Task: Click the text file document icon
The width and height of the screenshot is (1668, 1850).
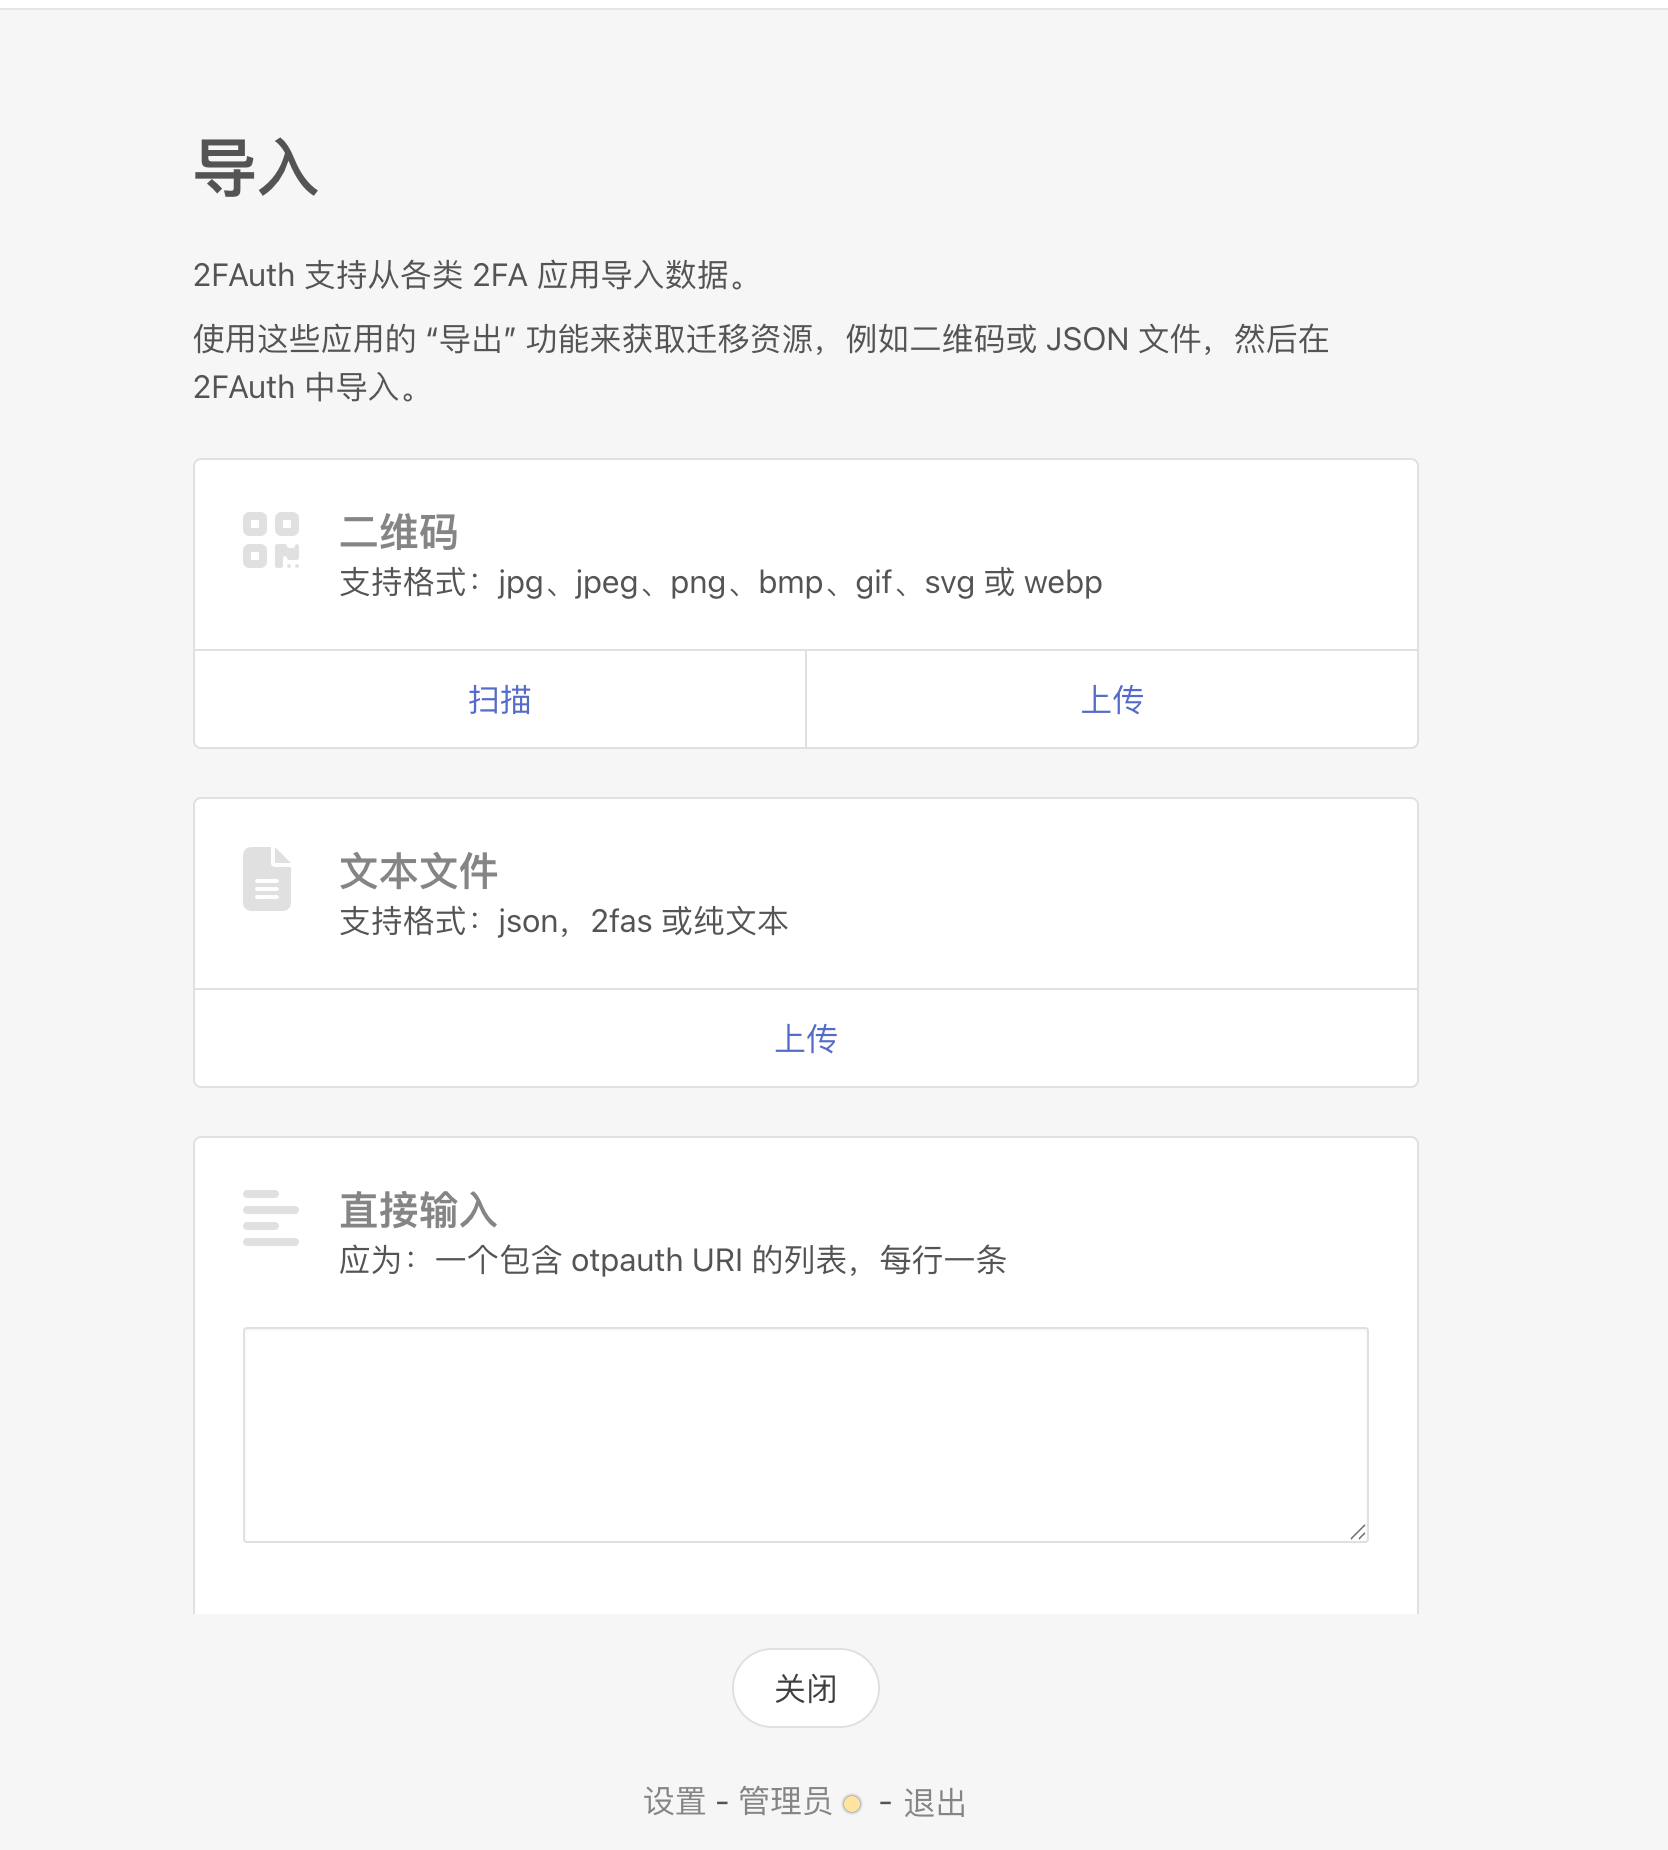Action: point(267,879)
